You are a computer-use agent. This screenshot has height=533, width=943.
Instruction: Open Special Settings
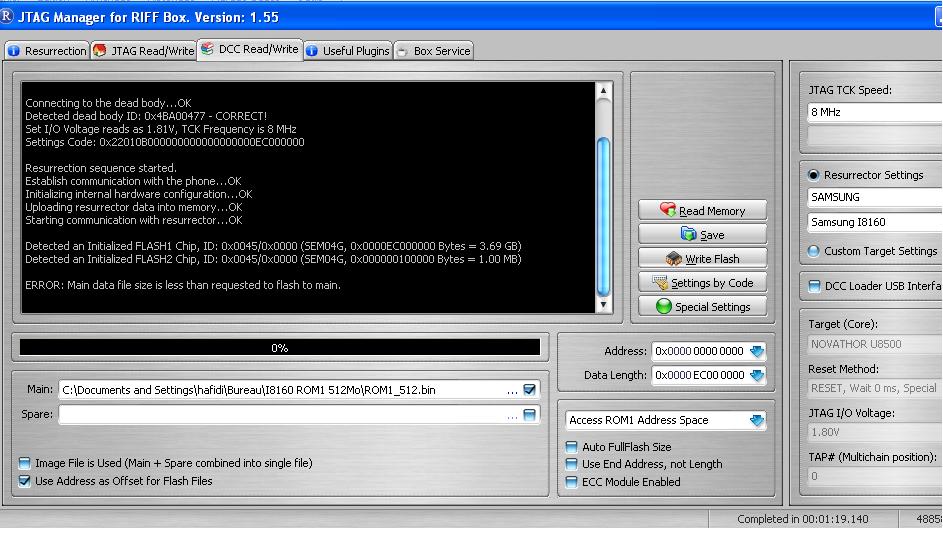point(702,307)
